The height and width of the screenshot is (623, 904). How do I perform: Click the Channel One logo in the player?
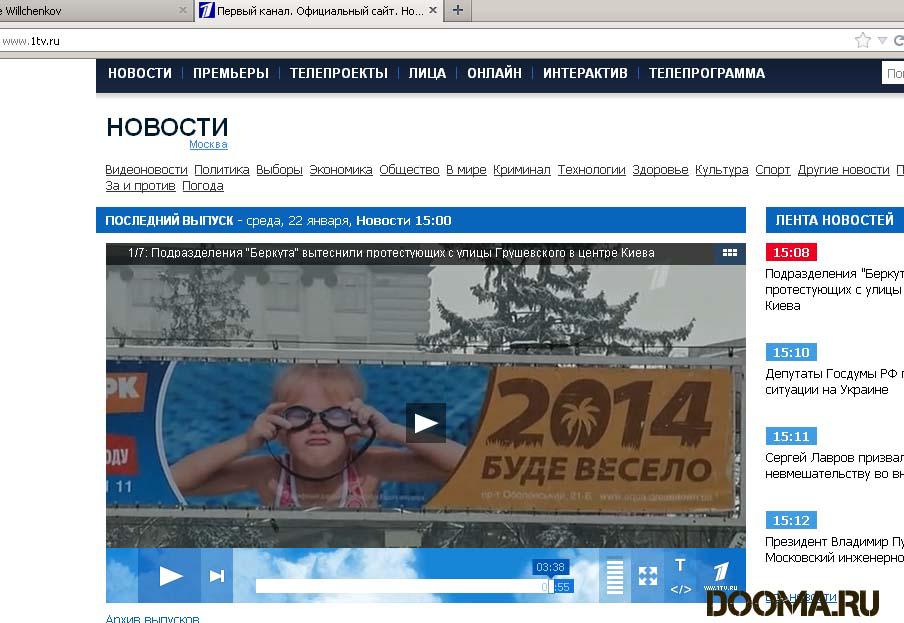tap(721, 575)
